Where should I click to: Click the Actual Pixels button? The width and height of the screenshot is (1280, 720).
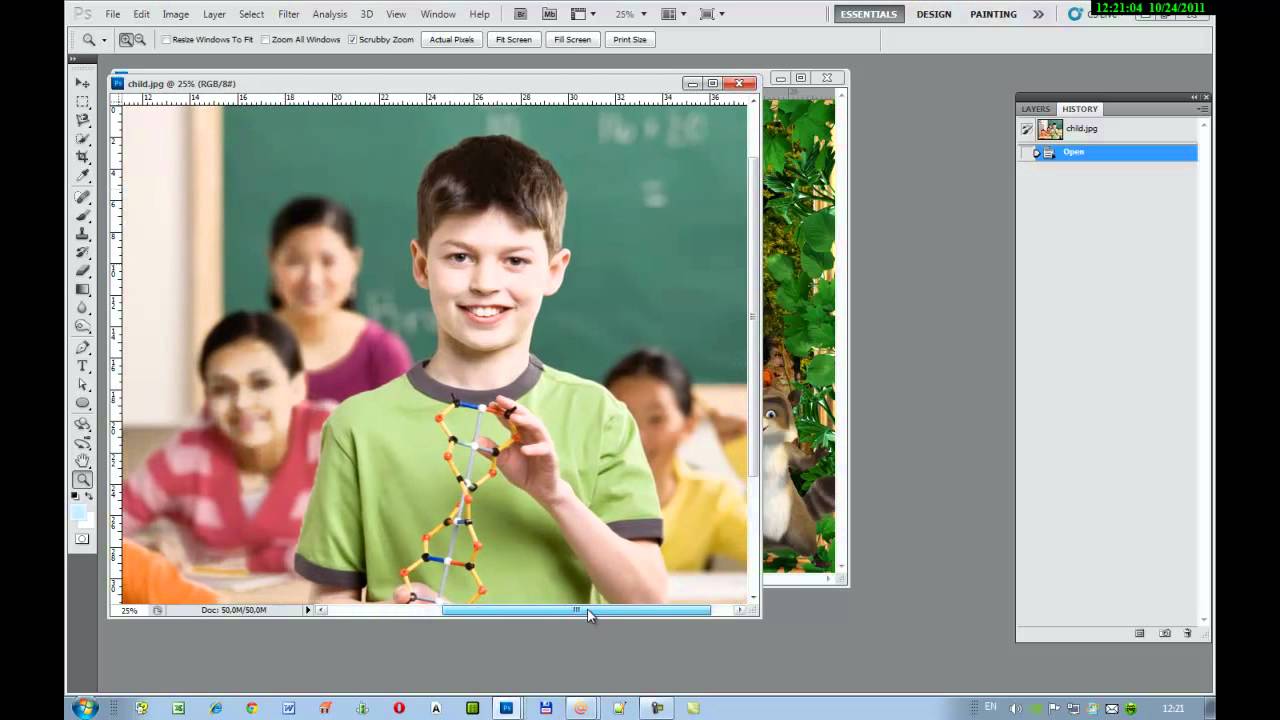click(452, 40)
